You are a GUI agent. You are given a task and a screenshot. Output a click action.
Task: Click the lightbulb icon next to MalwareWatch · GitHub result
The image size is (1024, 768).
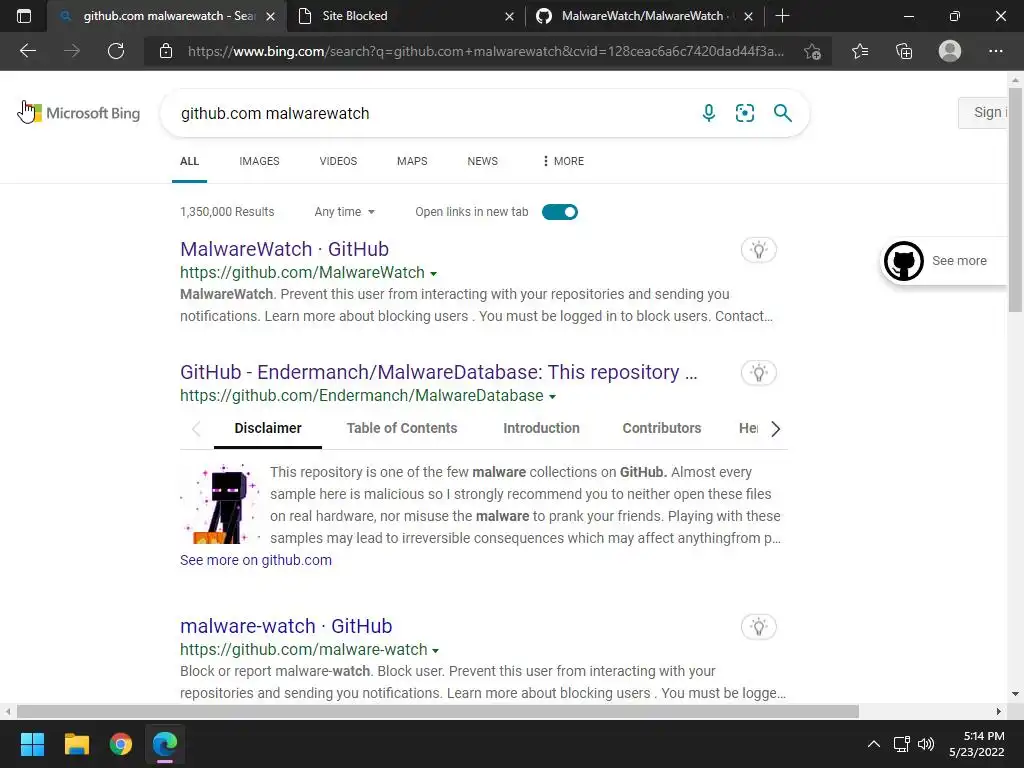click(x=758, y=249)
